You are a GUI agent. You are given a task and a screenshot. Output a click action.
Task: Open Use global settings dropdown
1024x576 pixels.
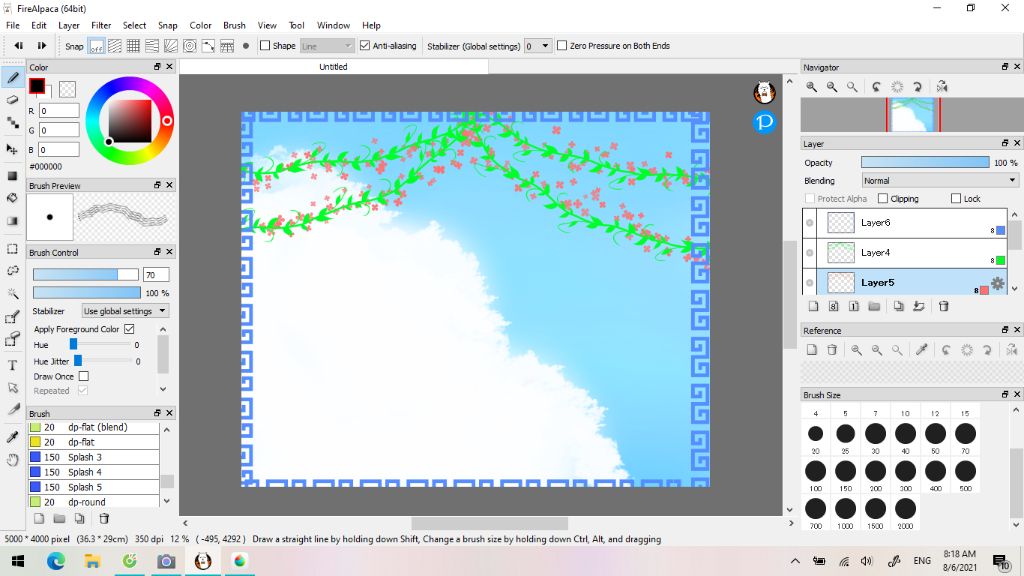click(x=125, y=311)
